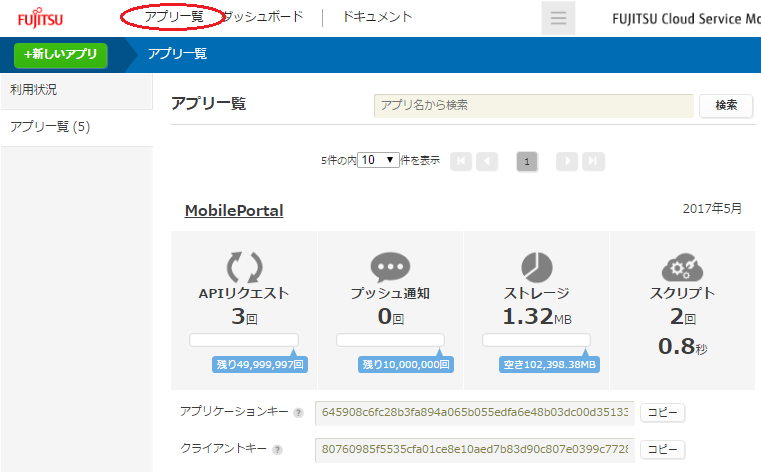The image size is (761, 472).
Task: Click the FUJITSU Cloud Service title text
Action: click(x=686, y=19)
